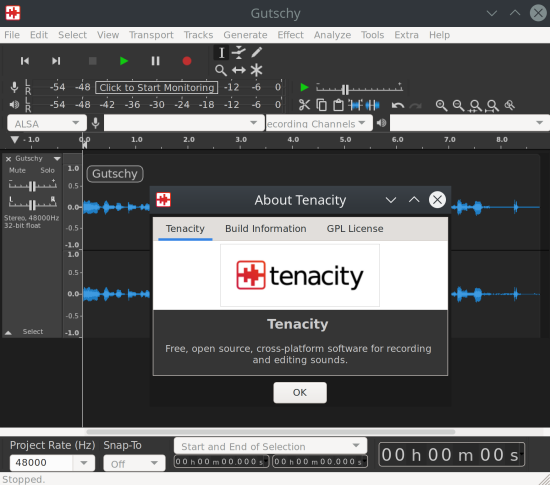Start playback with the green Play button
This screenshot has width=550, height=485.
coord(123,61)
